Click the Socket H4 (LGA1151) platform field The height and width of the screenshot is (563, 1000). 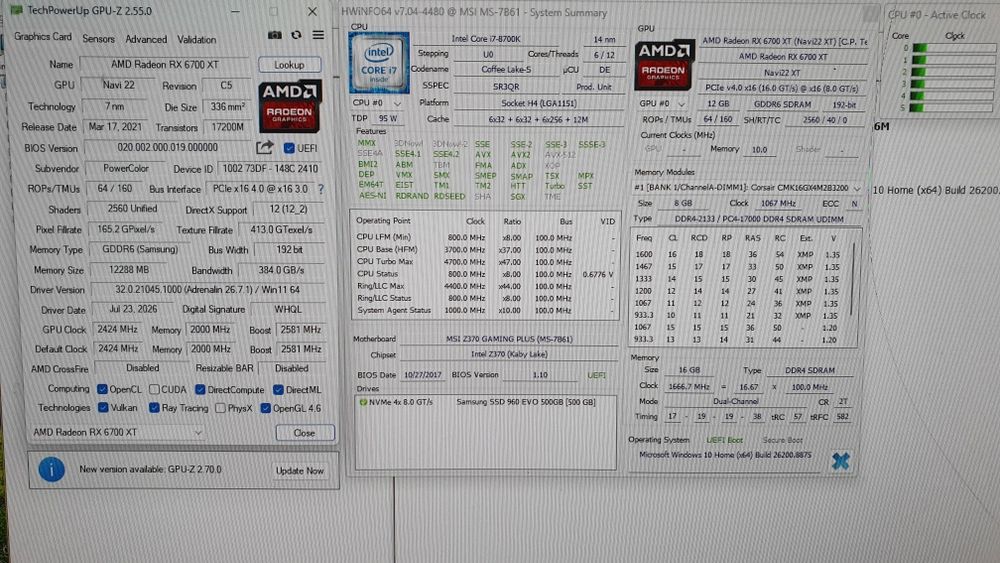(x=538, y=103)
